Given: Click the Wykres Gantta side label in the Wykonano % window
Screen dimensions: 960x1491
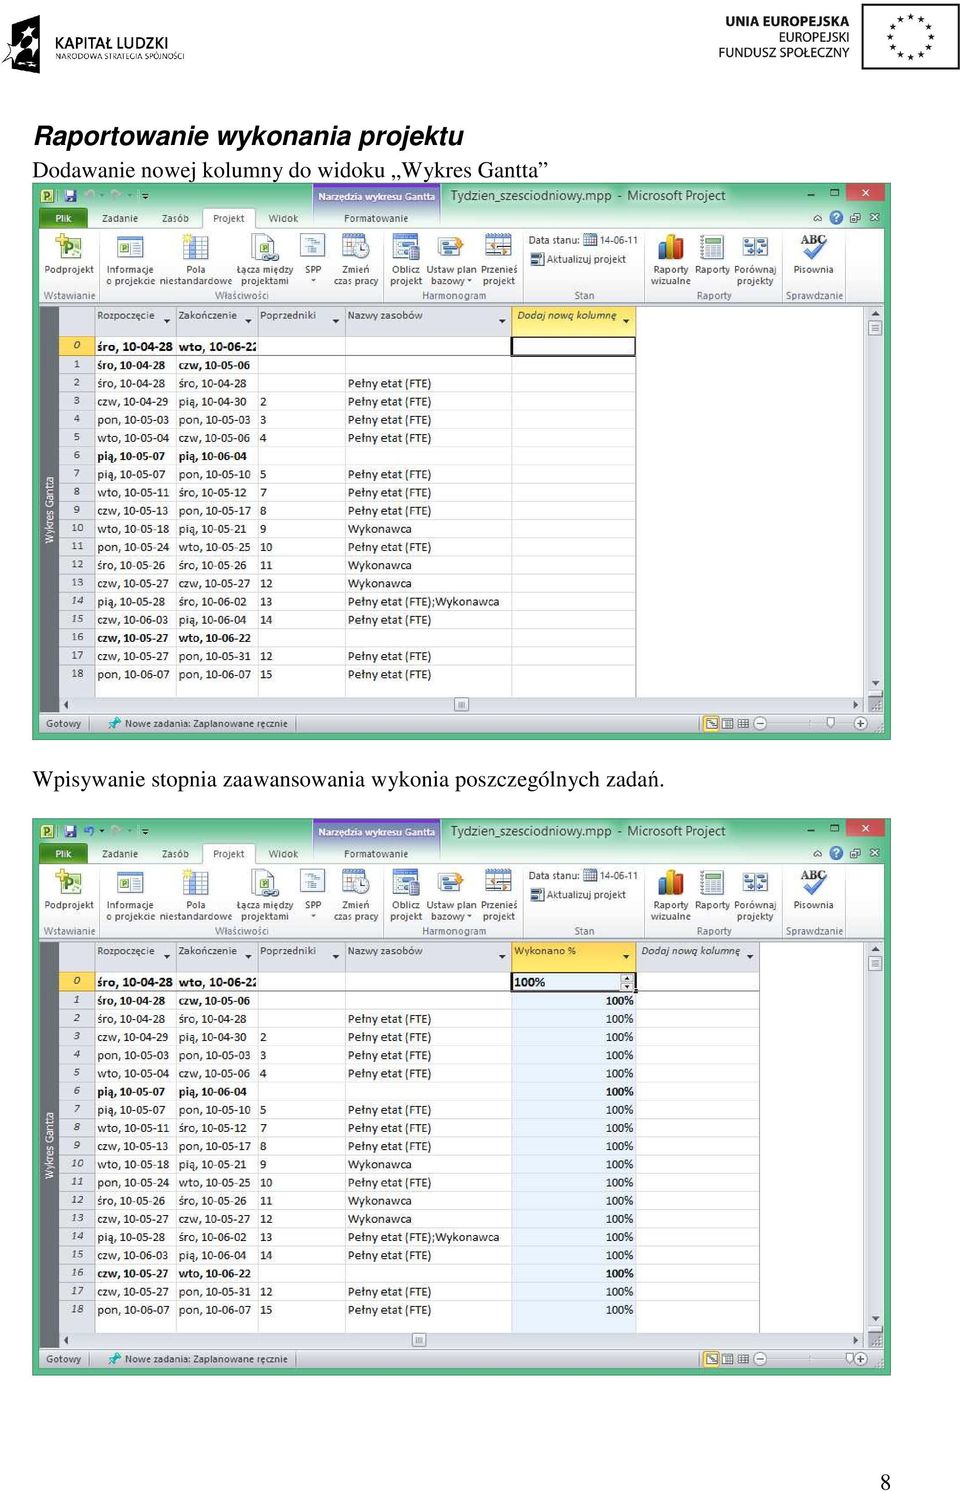Looking at the screenshot, I should tap(49, 1145).
